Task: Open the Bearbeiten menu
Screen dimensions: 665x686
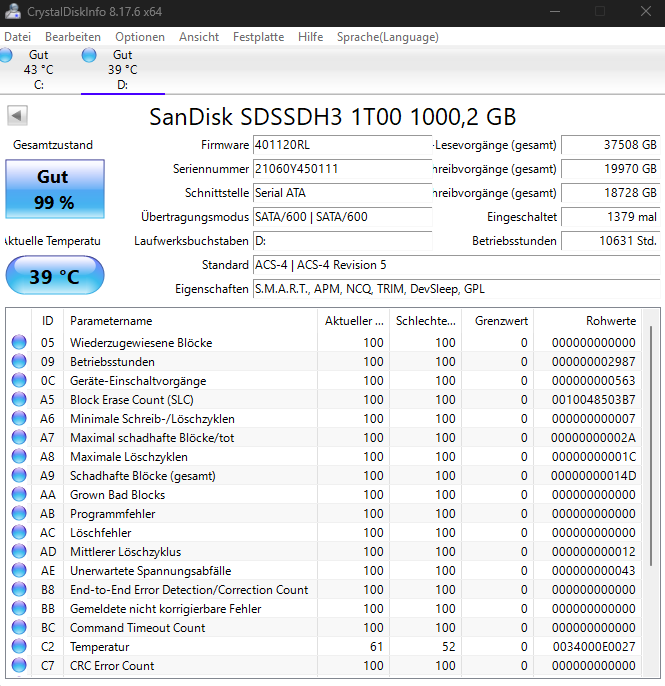Action: 73,37
